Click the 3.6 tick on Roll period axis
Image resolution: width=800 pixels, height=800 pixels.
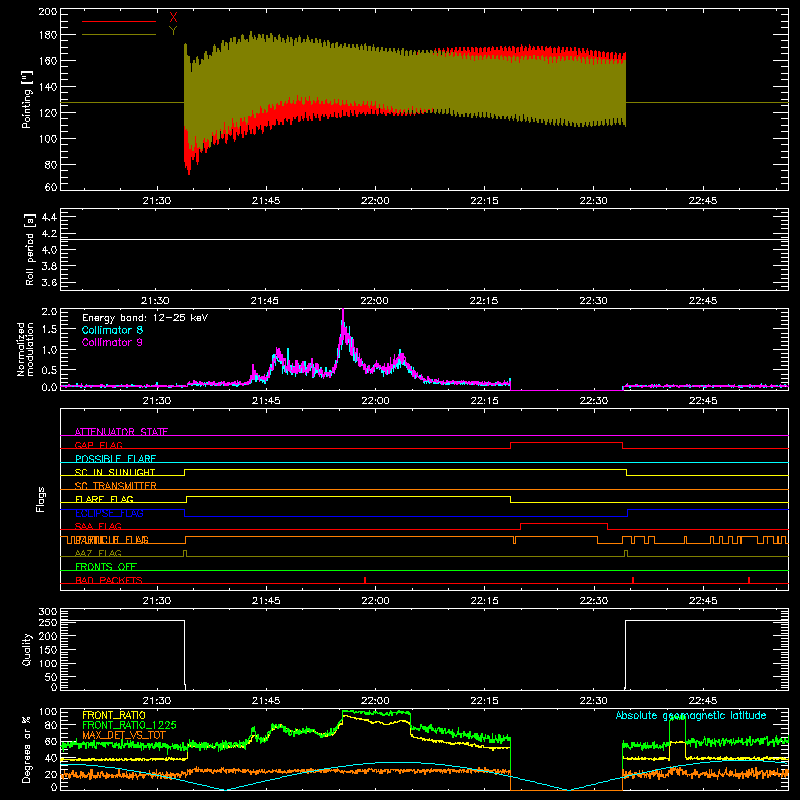click(49, 282)
